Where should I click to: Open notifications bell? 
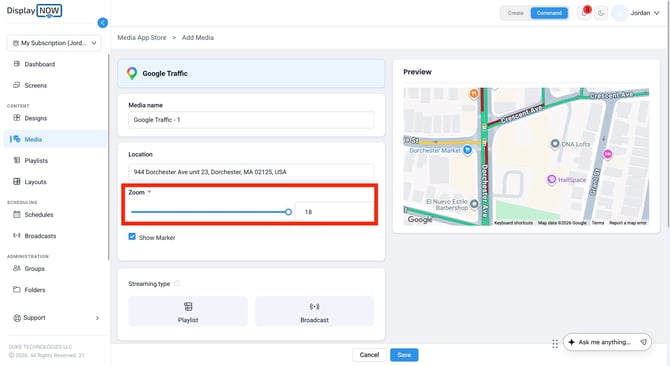(584, 13)
